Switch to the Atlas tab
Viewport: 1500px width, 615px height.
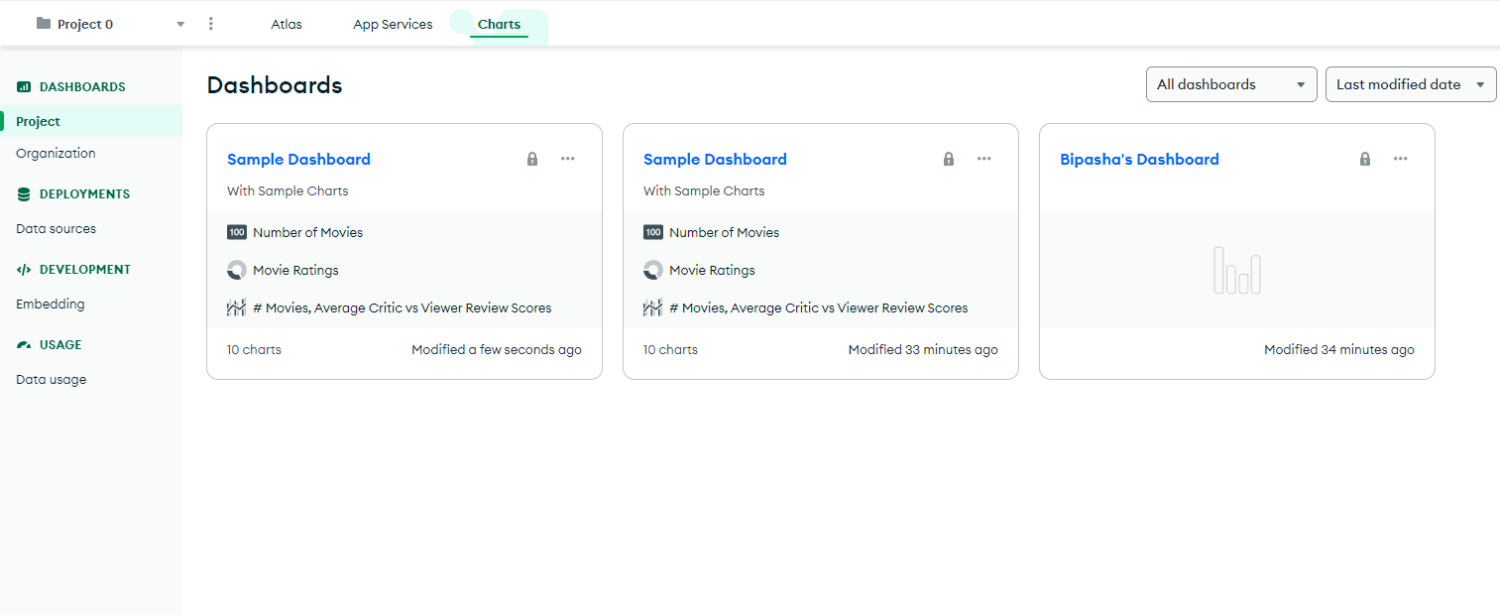[x=286, y=23]
